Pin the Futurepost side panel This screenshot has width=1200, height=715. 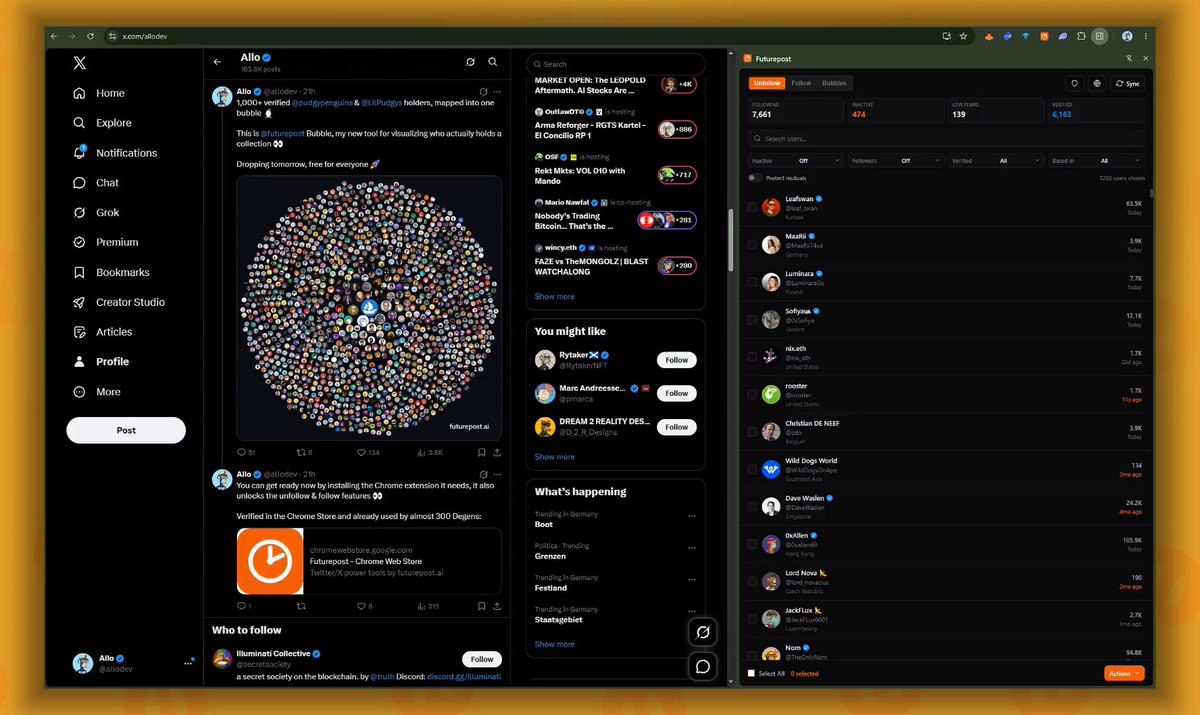pos(1129,59)
